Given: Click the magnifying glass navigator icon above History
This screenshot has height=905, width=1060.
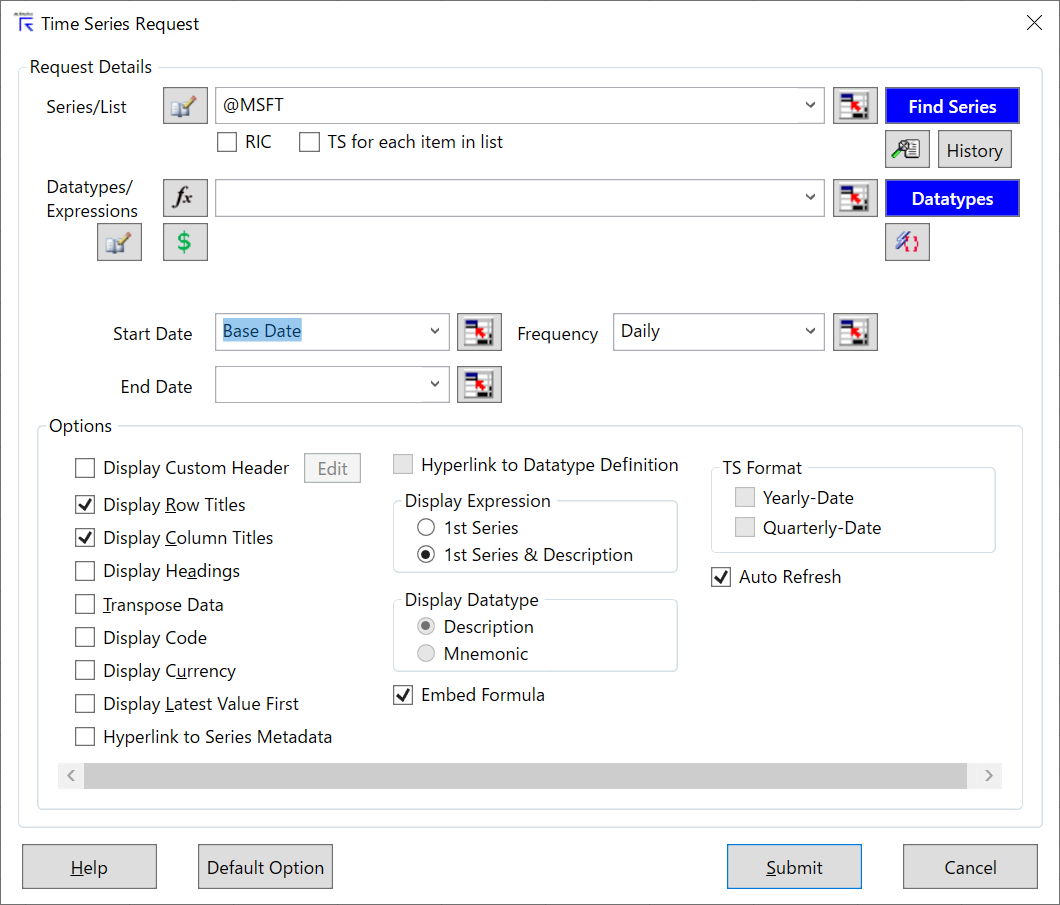Looking at the screenshot, I should pyautogui.click(x=907, y=149).
